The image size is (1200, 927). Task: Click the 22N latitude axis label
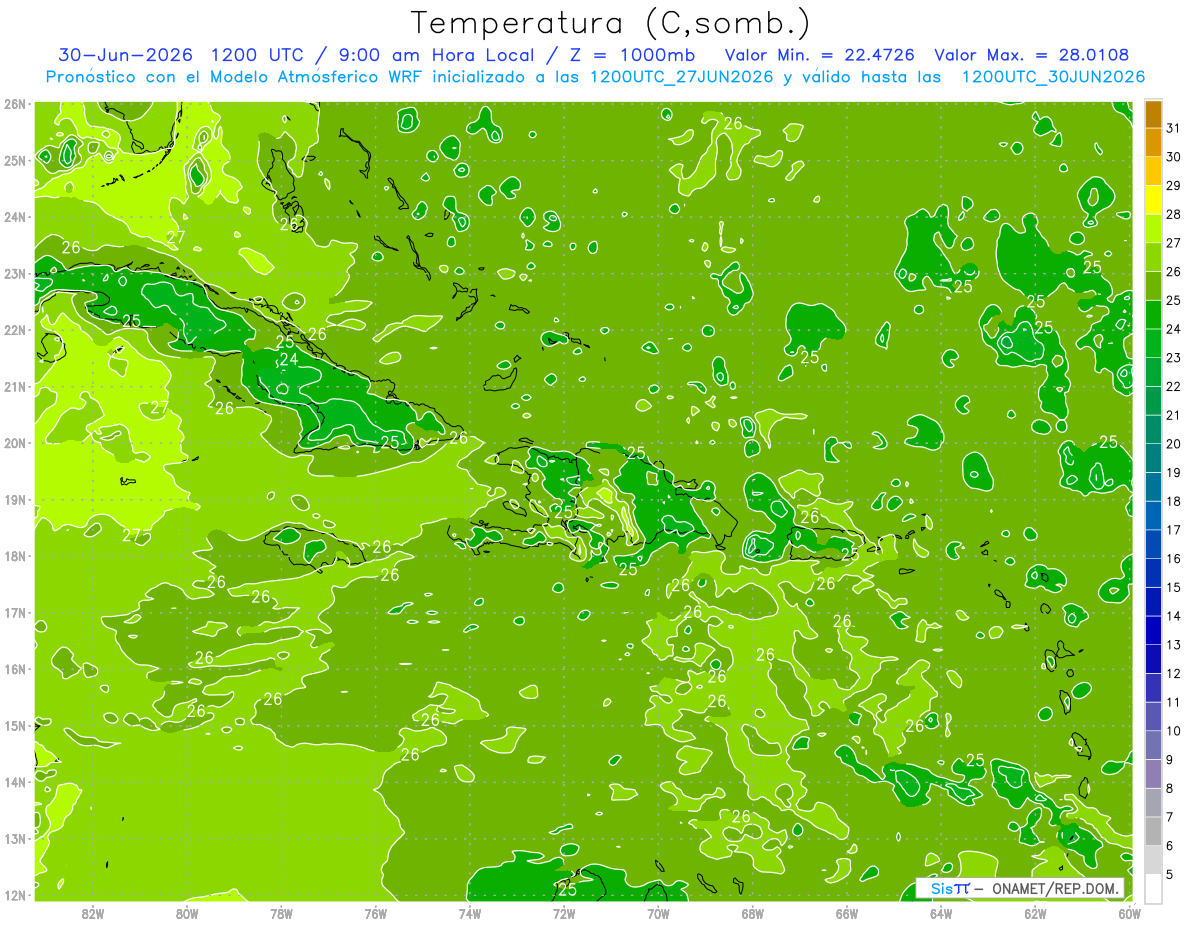(x=14, y=329)
